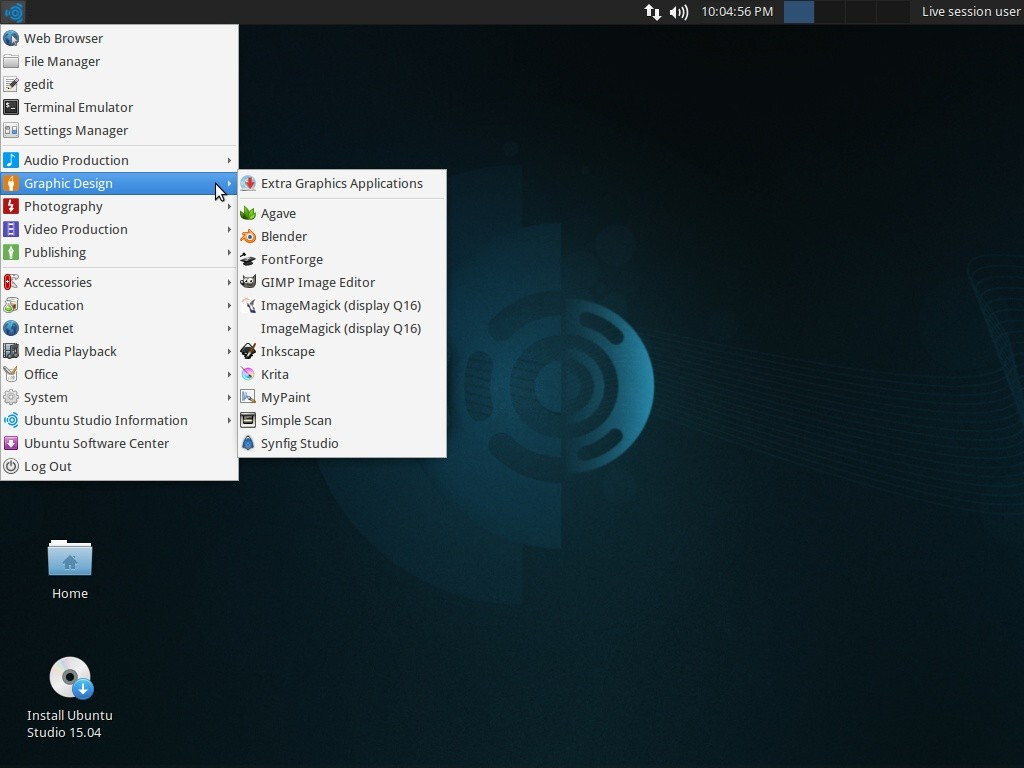This screenshot has width=1024, height=768.
Task: Click the Terminal Emulator icon
Action: (11, 107)
